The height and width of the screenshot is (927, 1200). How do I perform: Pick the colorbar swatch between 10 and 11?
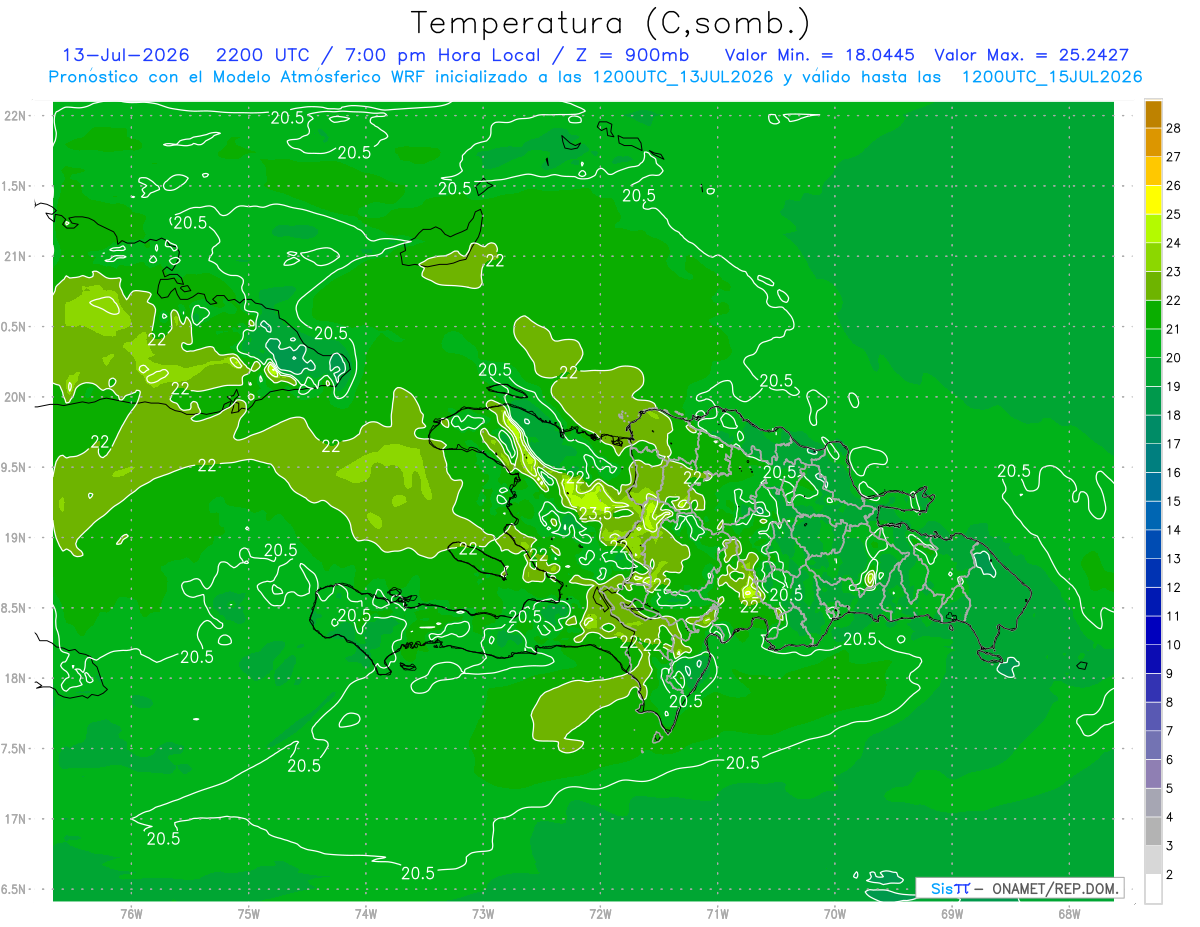click(x=1153, y=630)
